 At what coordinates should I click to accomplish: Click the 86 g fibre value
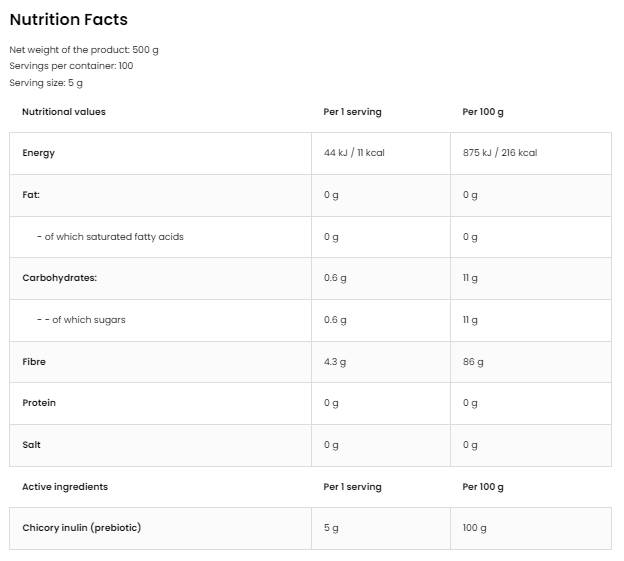[472, 361]
